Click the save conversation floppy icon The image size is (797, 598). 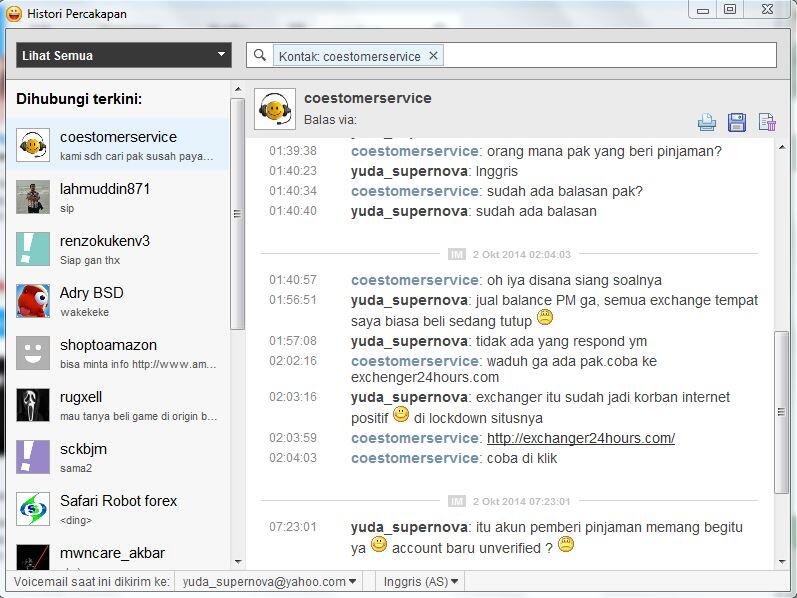(737, 123)
